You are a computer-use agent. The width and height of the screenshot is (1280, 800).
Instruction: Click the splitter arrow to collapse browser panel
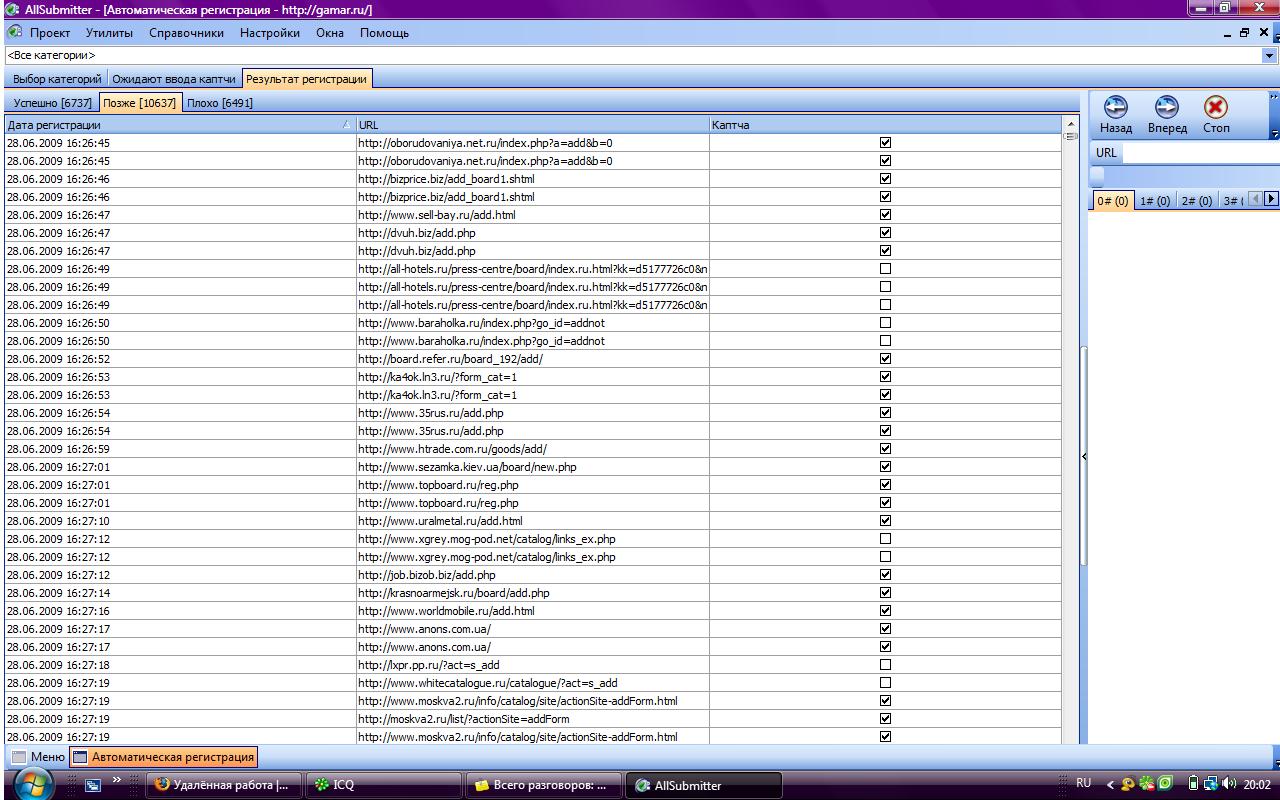point(1084,456)
